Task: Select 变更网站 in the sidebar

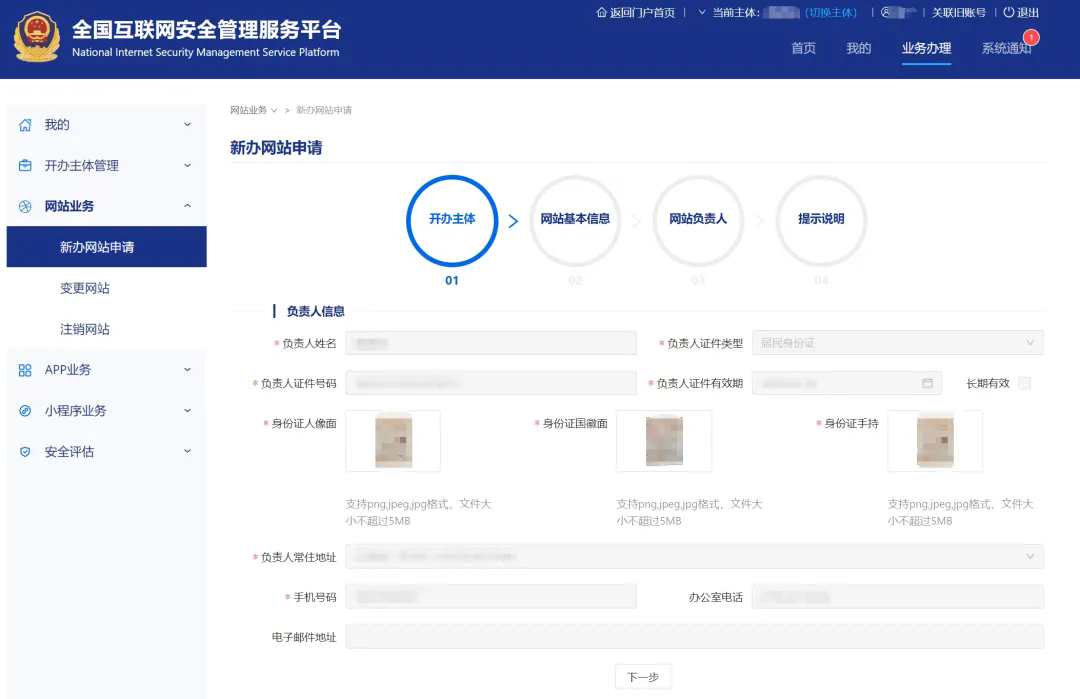Action: (85, 288)
